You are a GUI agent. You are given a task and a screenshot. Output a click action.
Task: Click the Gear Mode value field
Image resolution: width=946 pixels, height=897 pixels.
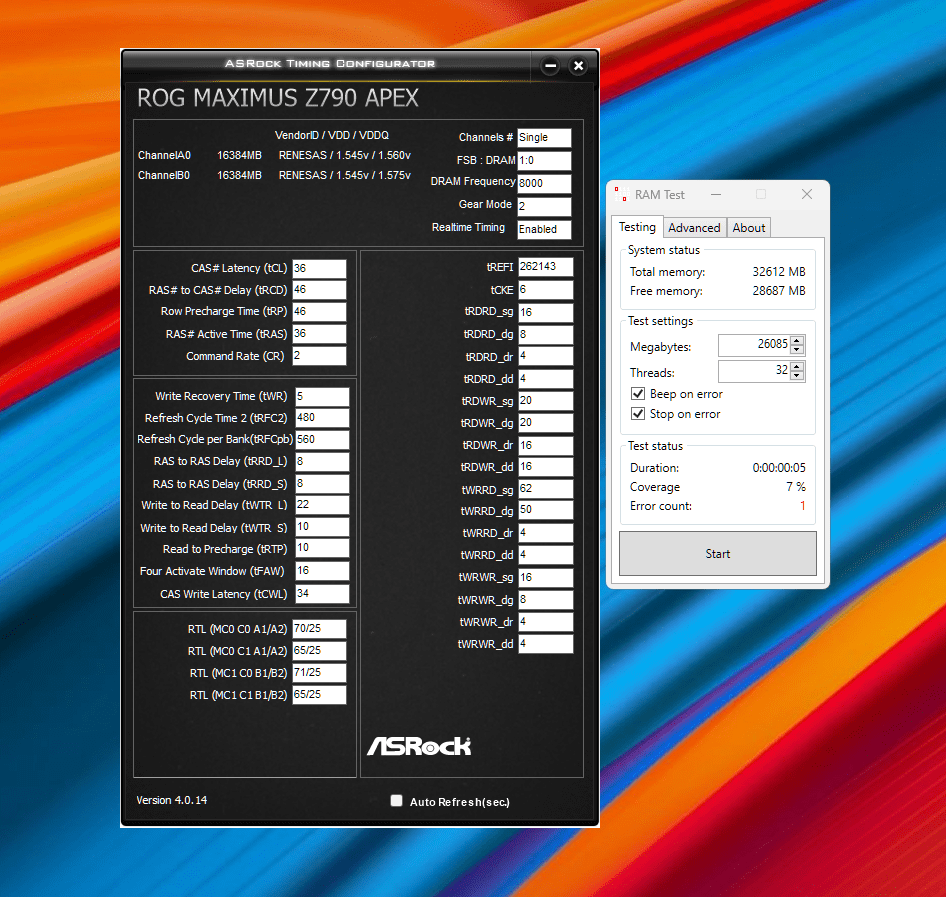pos(544,206)
